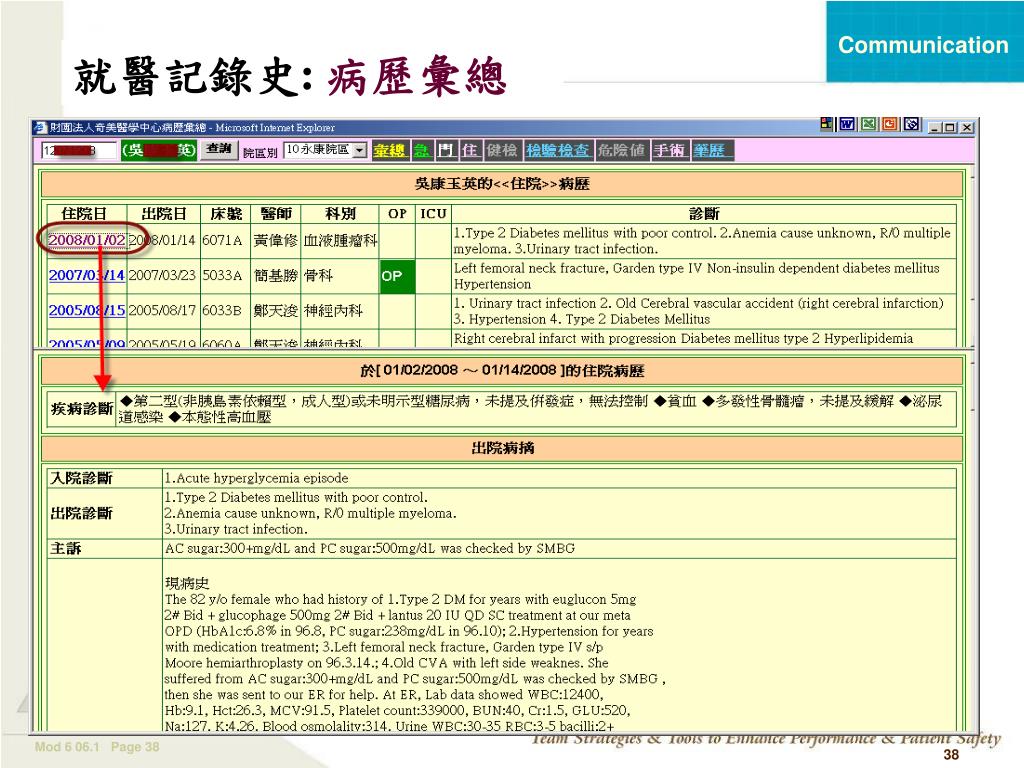Click the ICU column header
The width and height of the screenshot is (1024, 768).
[433, 214]
